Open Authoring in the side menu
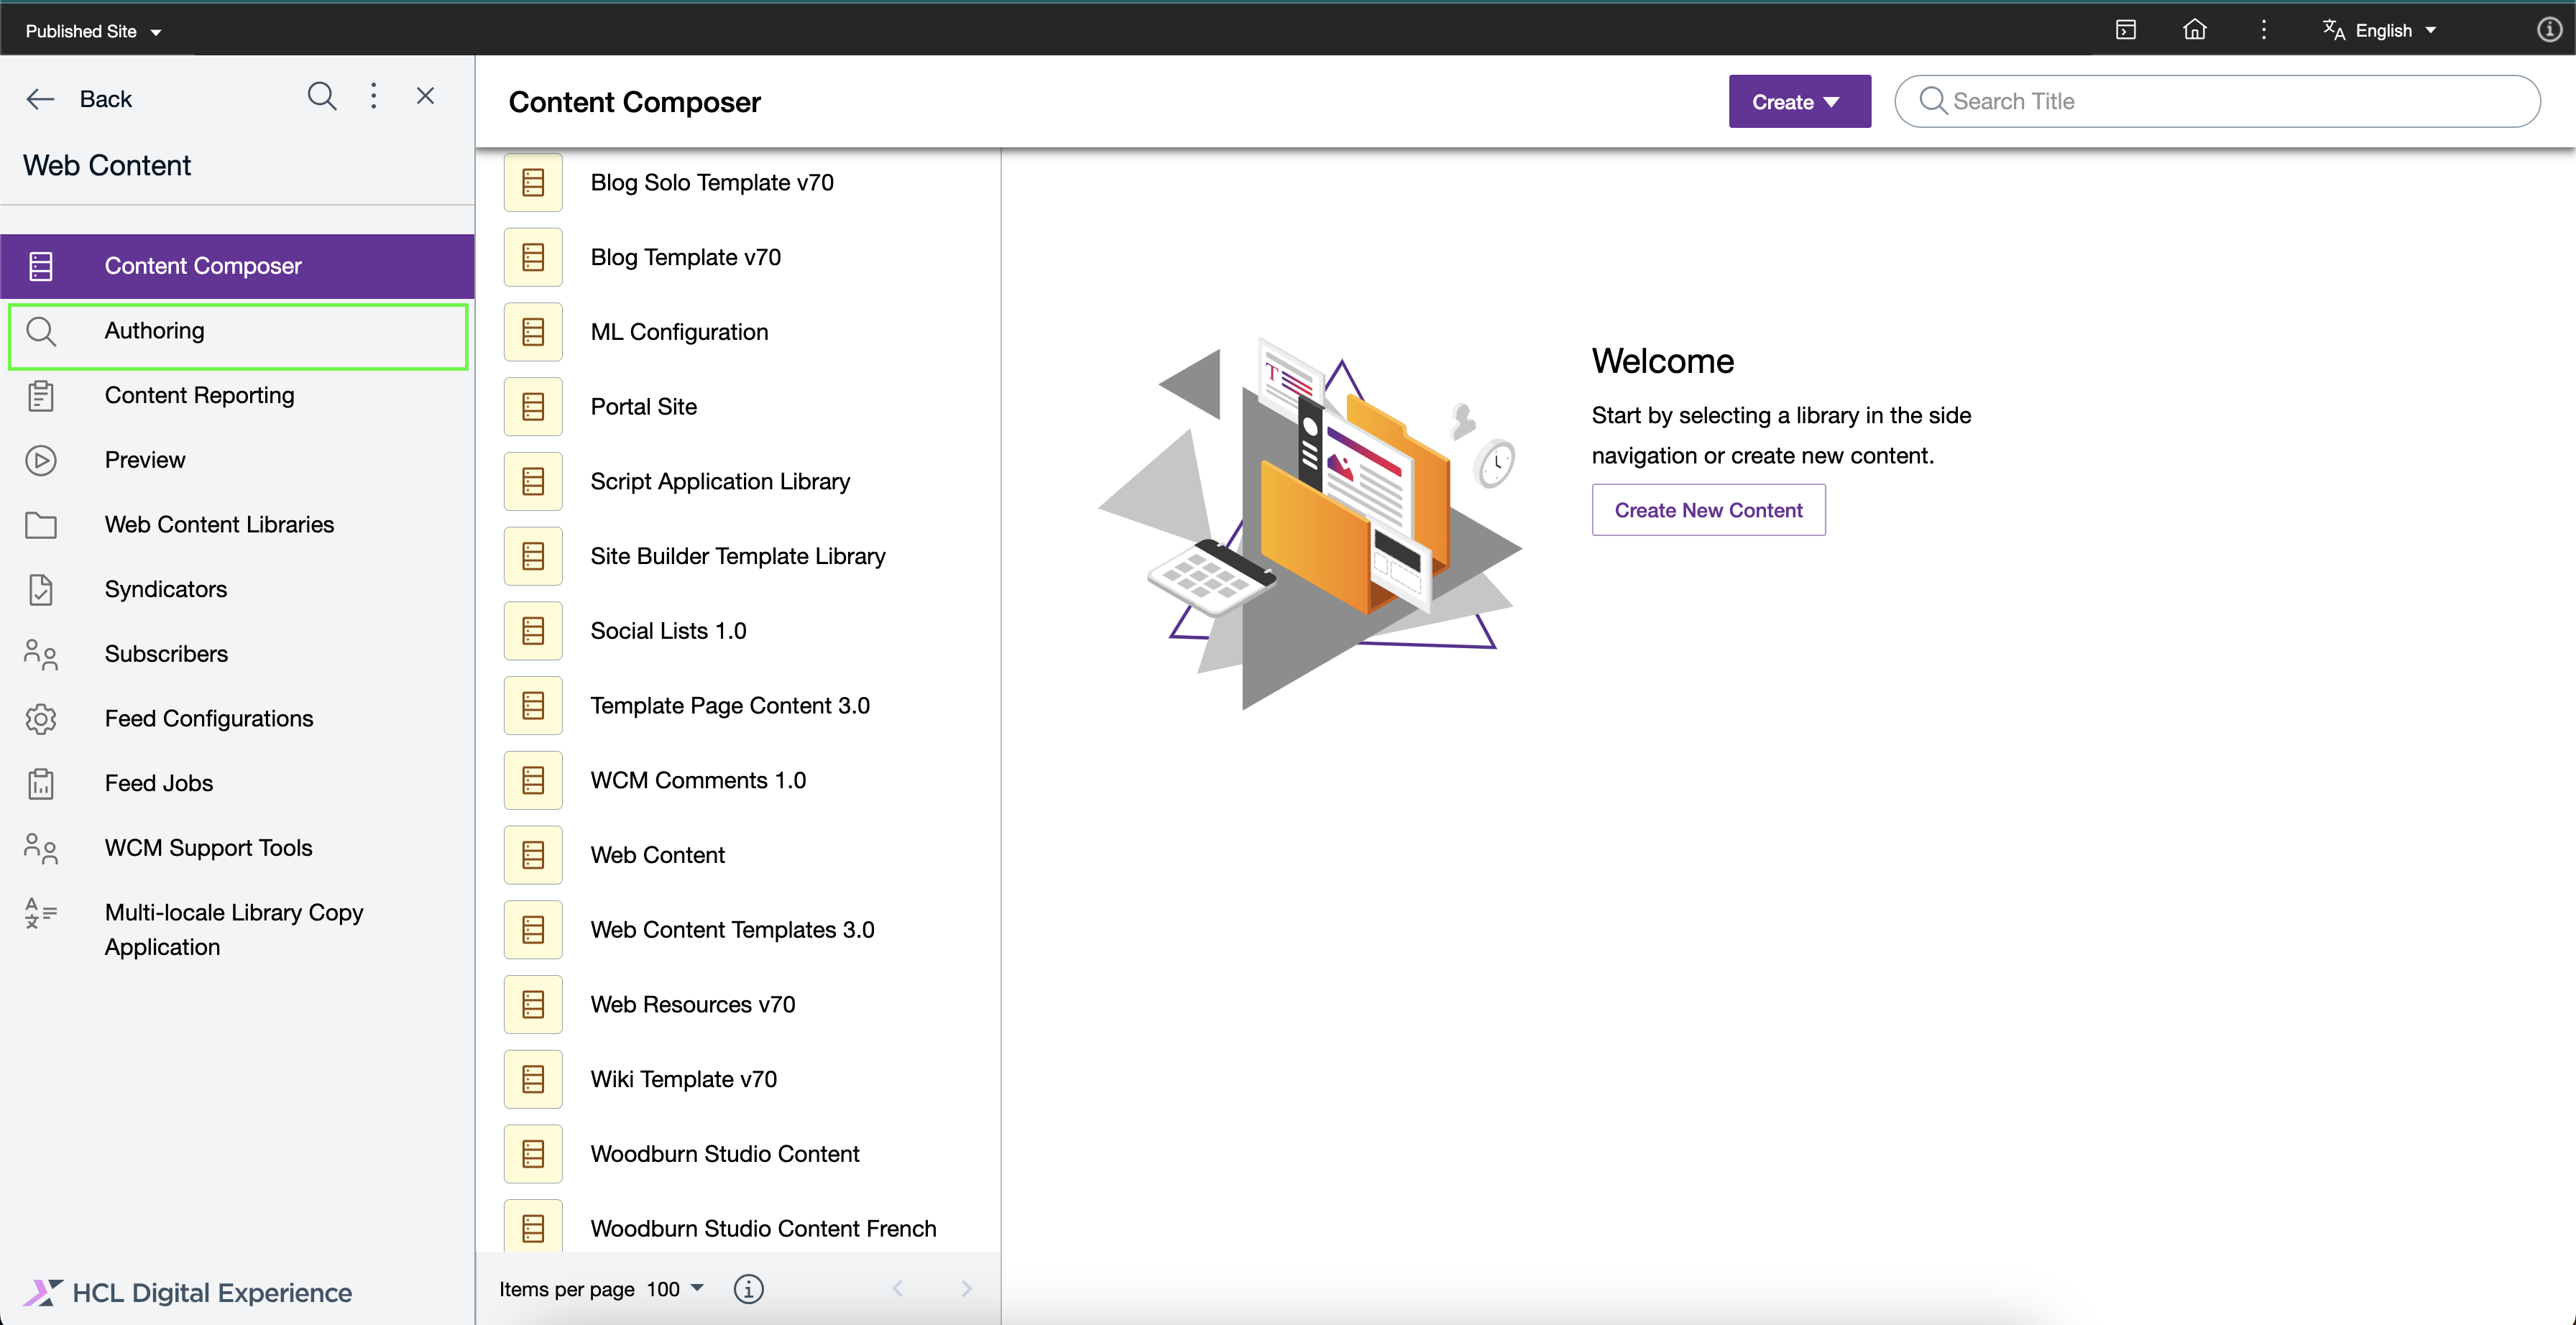 pos(154,331)
